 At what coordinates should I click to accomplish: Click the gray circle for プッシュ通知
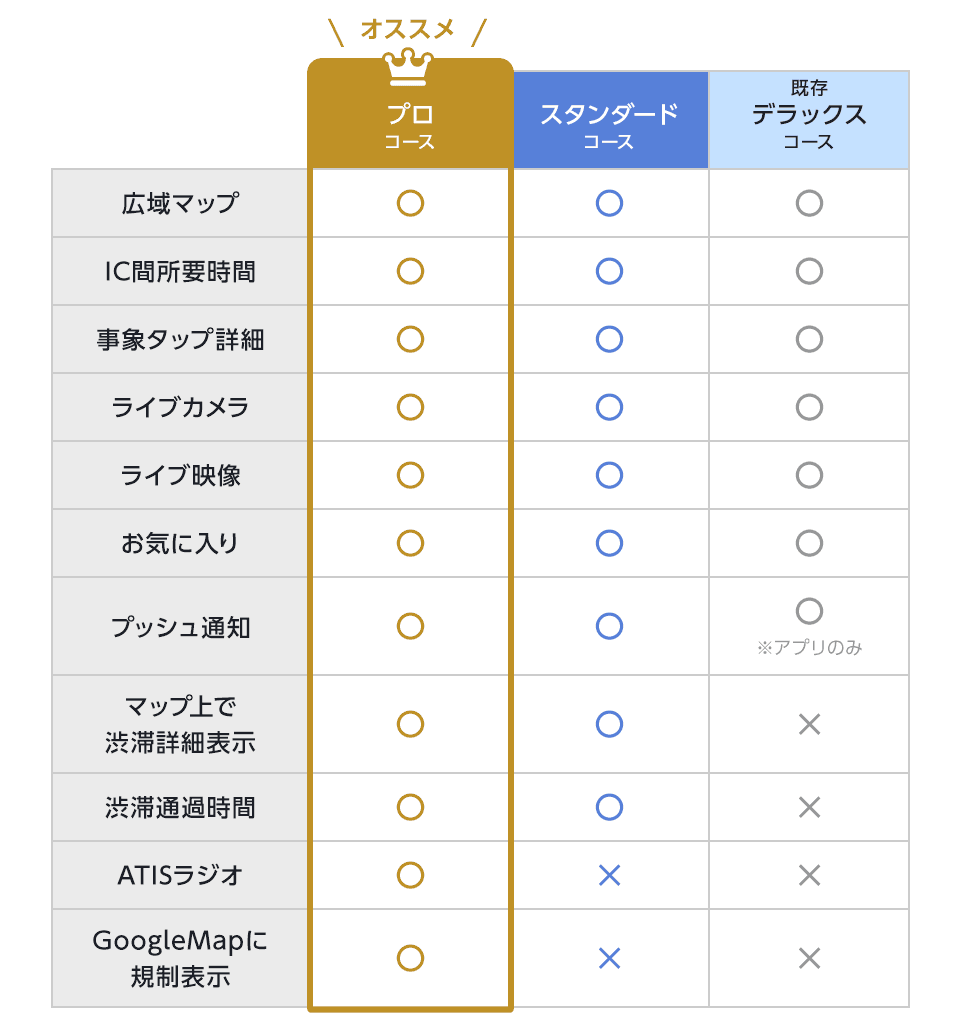809,611
